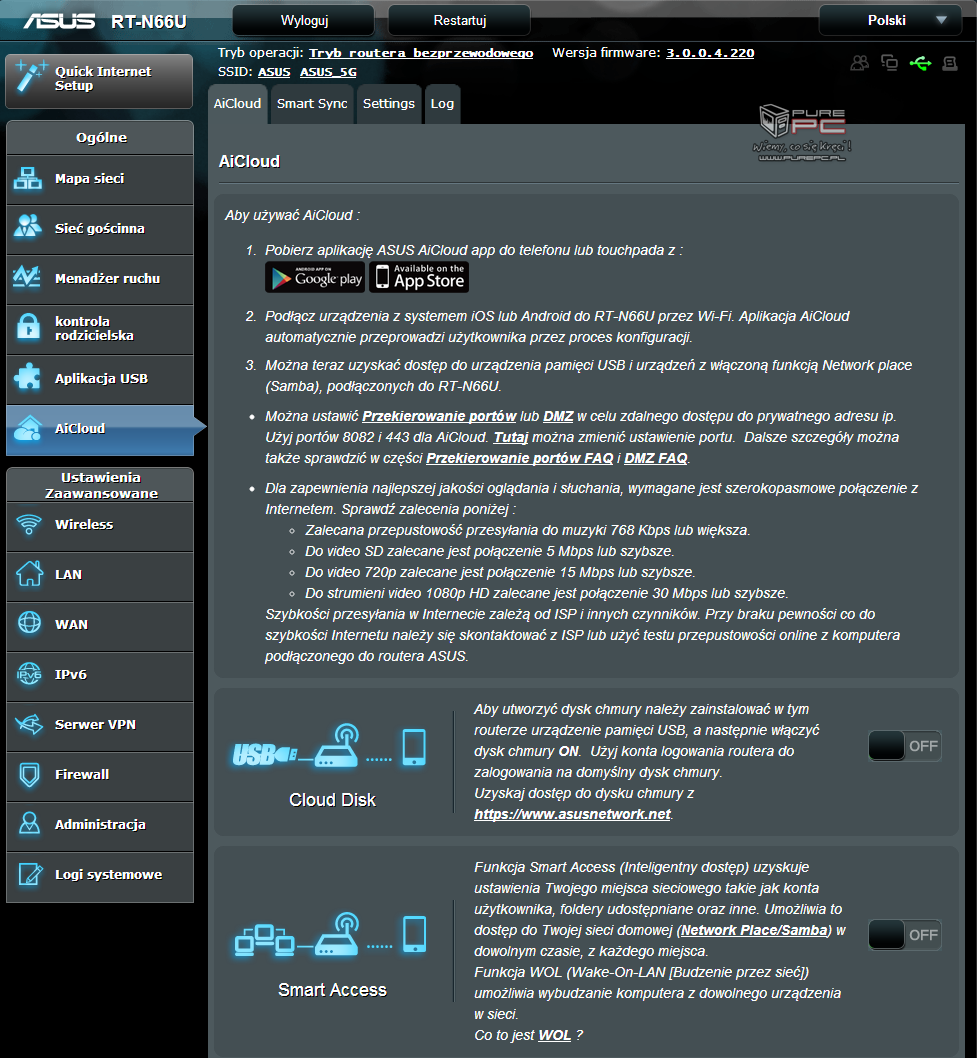
Task: Click the Quick Internet Setup wand icon
Action: click(x=30, y=76)
